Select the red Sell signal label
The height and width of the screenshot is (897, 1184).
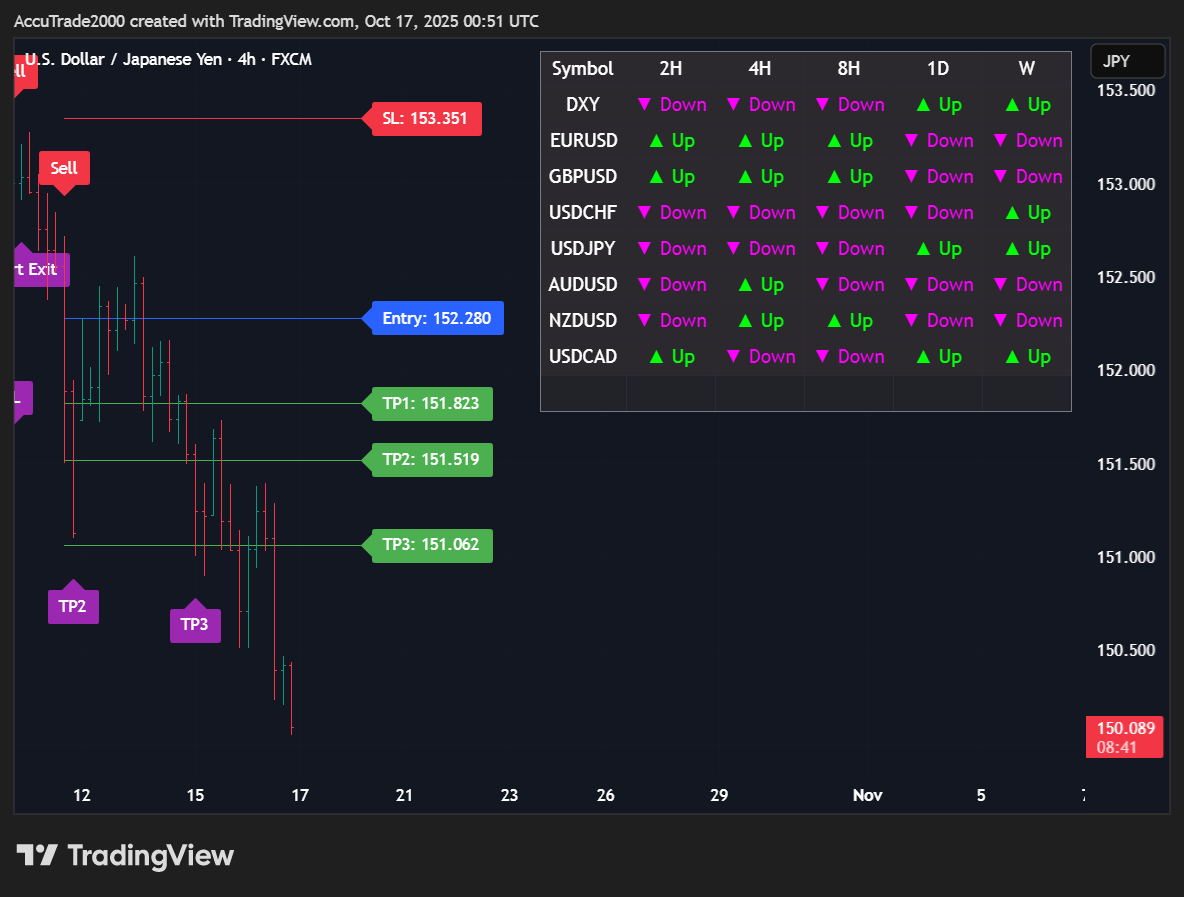(x=64, y=168)
